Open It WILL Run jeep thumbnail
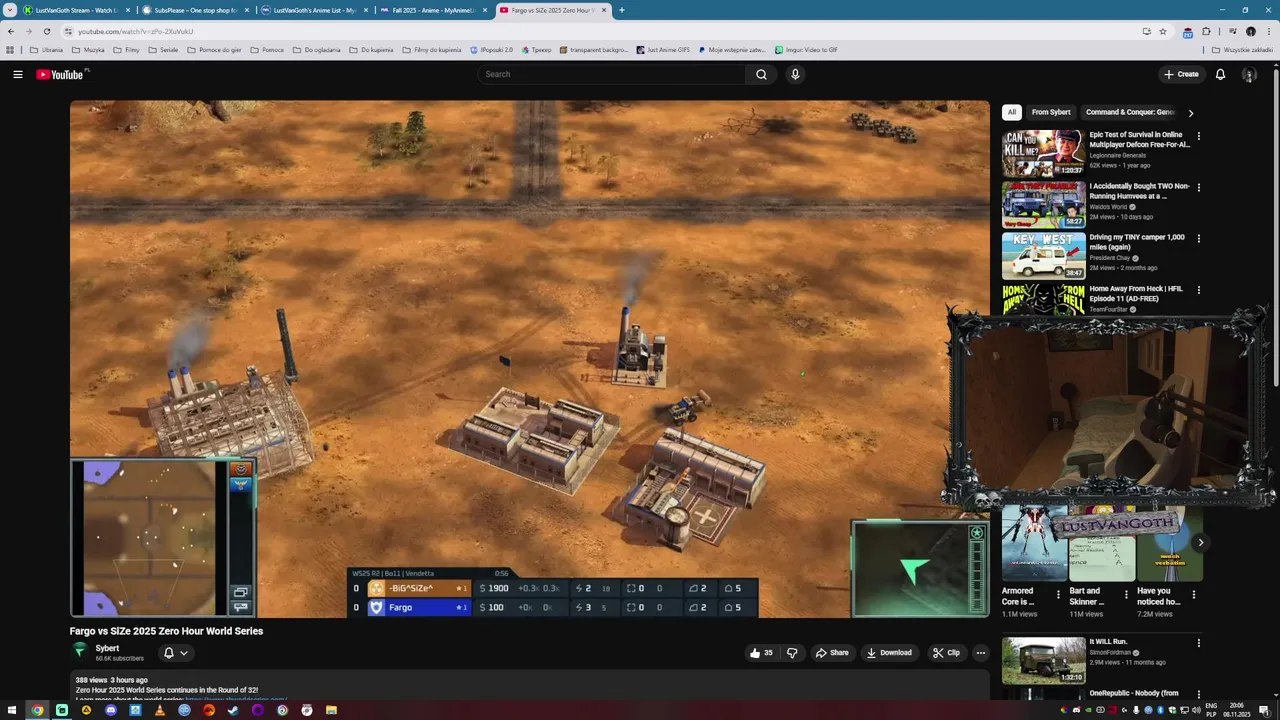1280x720 pixels. pos(1043,660)
